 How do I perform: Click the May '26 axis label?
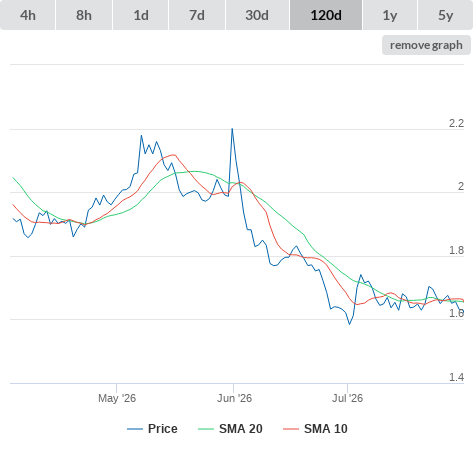(117, 398)
